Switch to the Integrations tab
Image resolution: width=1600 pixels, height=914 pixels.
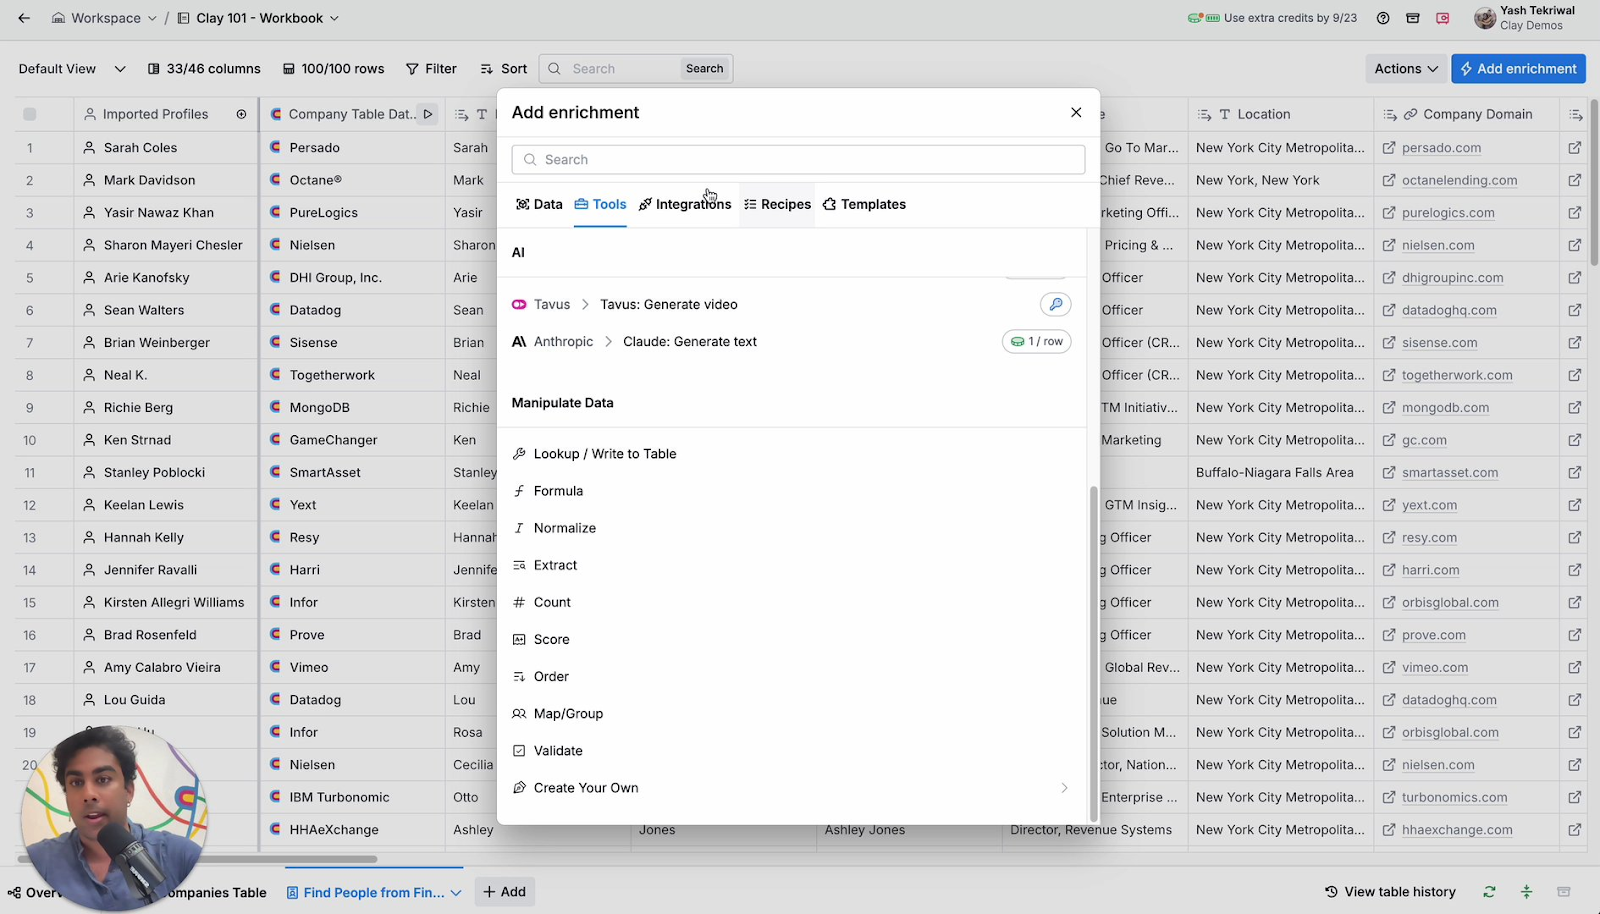coord(685,204)
